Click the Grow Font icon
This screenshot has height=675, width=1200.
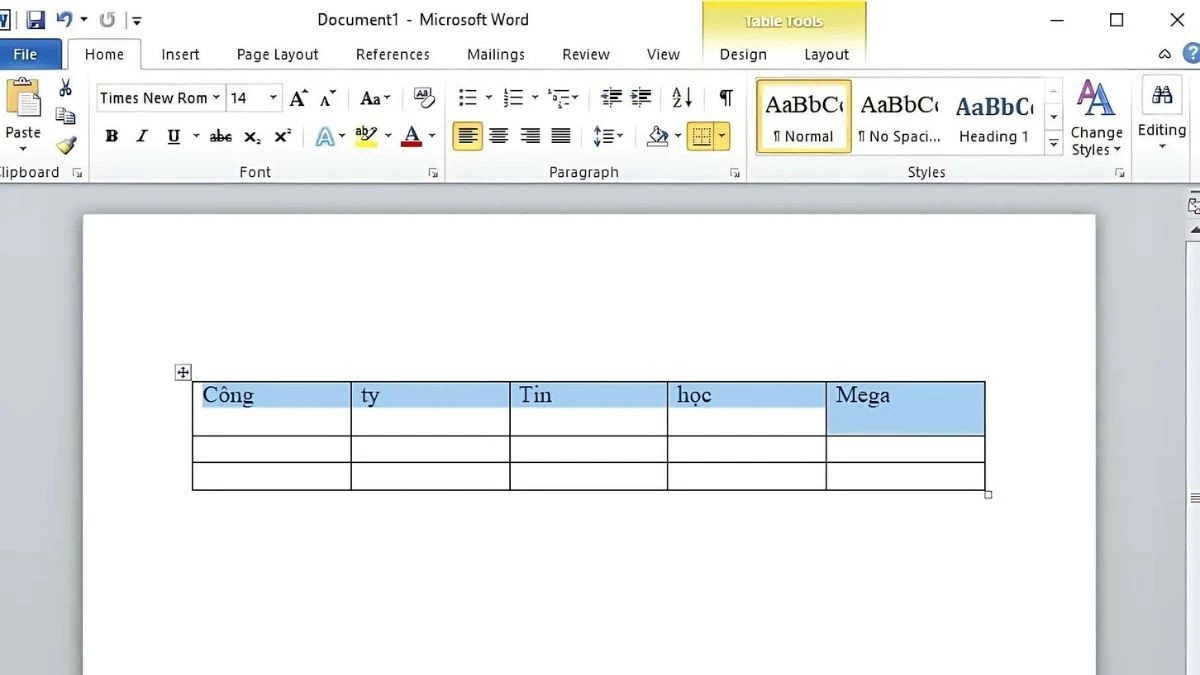point(298,98)
